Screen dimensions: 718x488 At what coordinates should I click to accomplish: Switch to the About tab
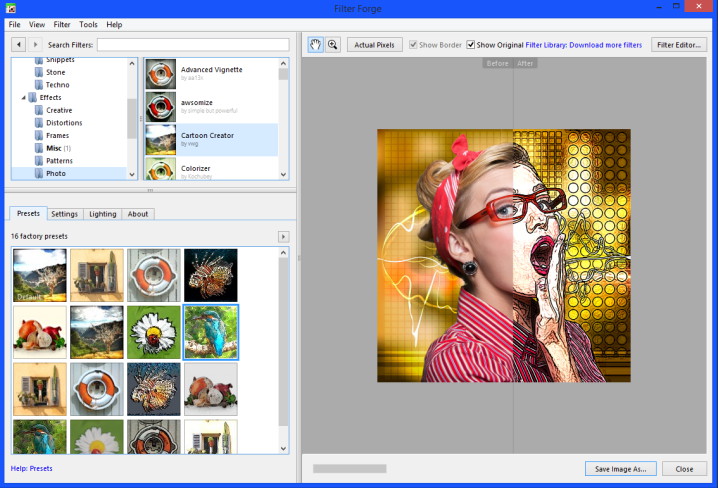(x=138, y=214)
